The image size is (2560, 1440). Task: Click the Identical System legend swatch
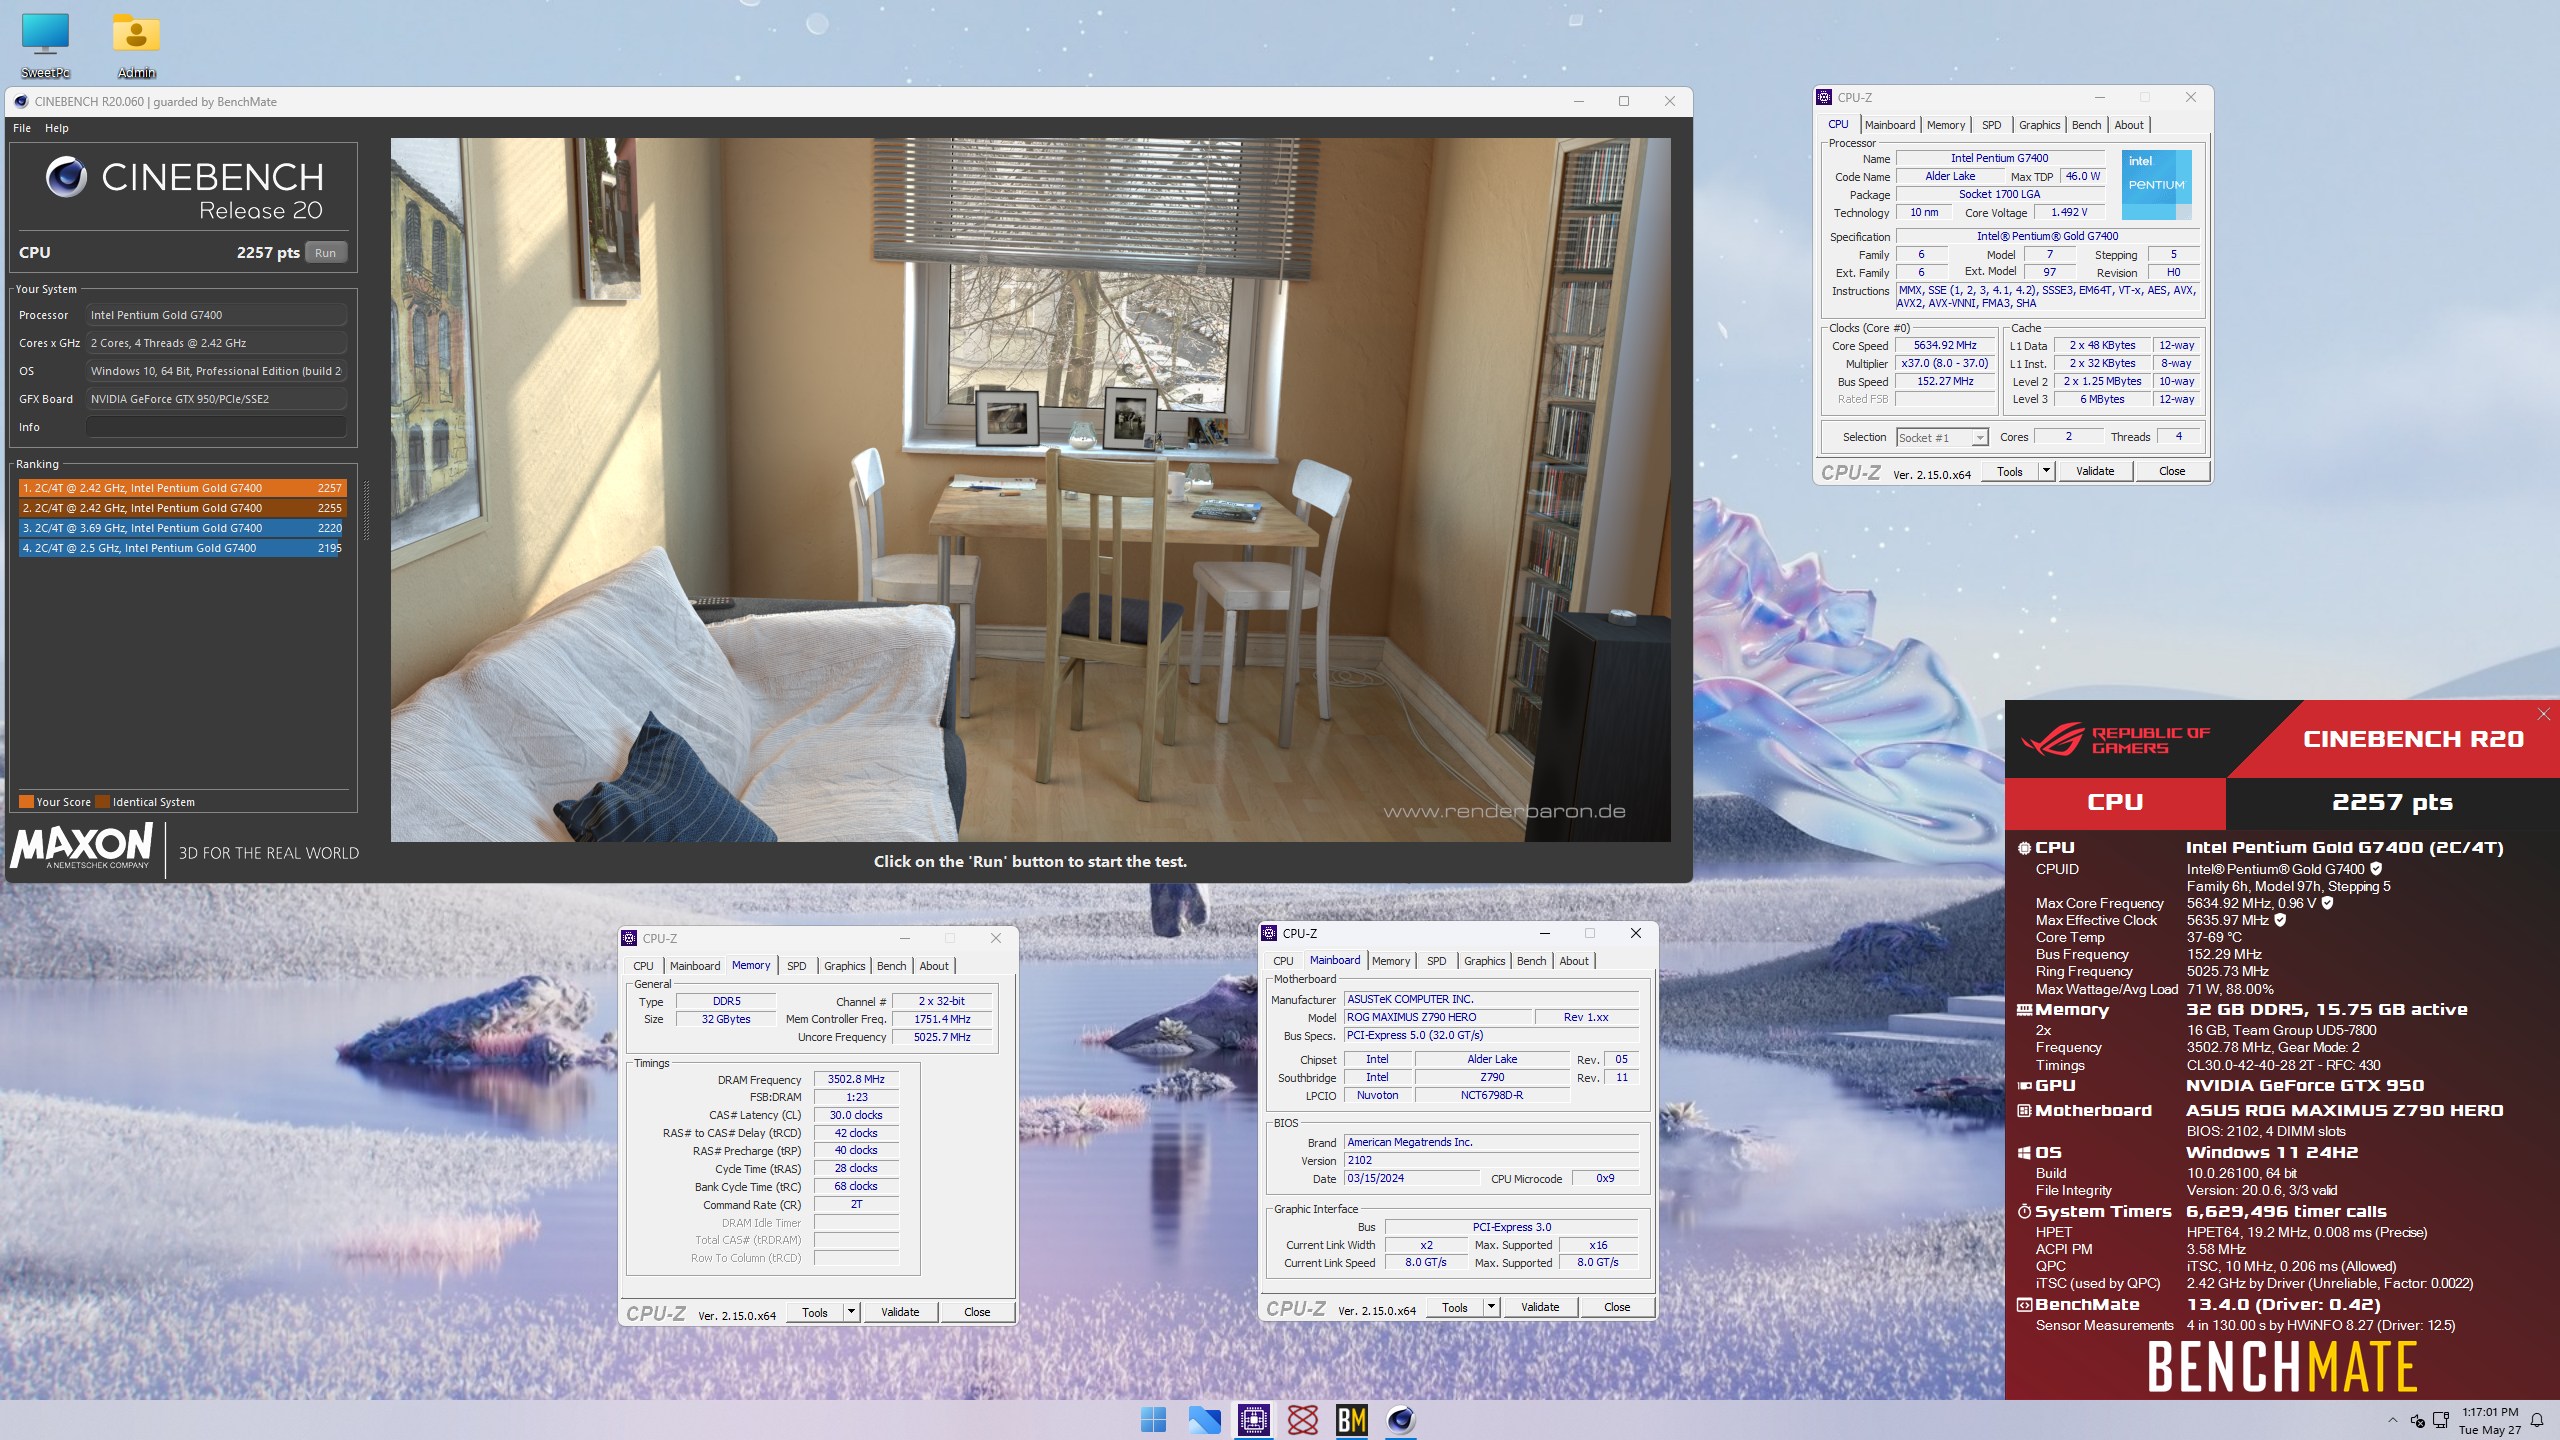103,802
